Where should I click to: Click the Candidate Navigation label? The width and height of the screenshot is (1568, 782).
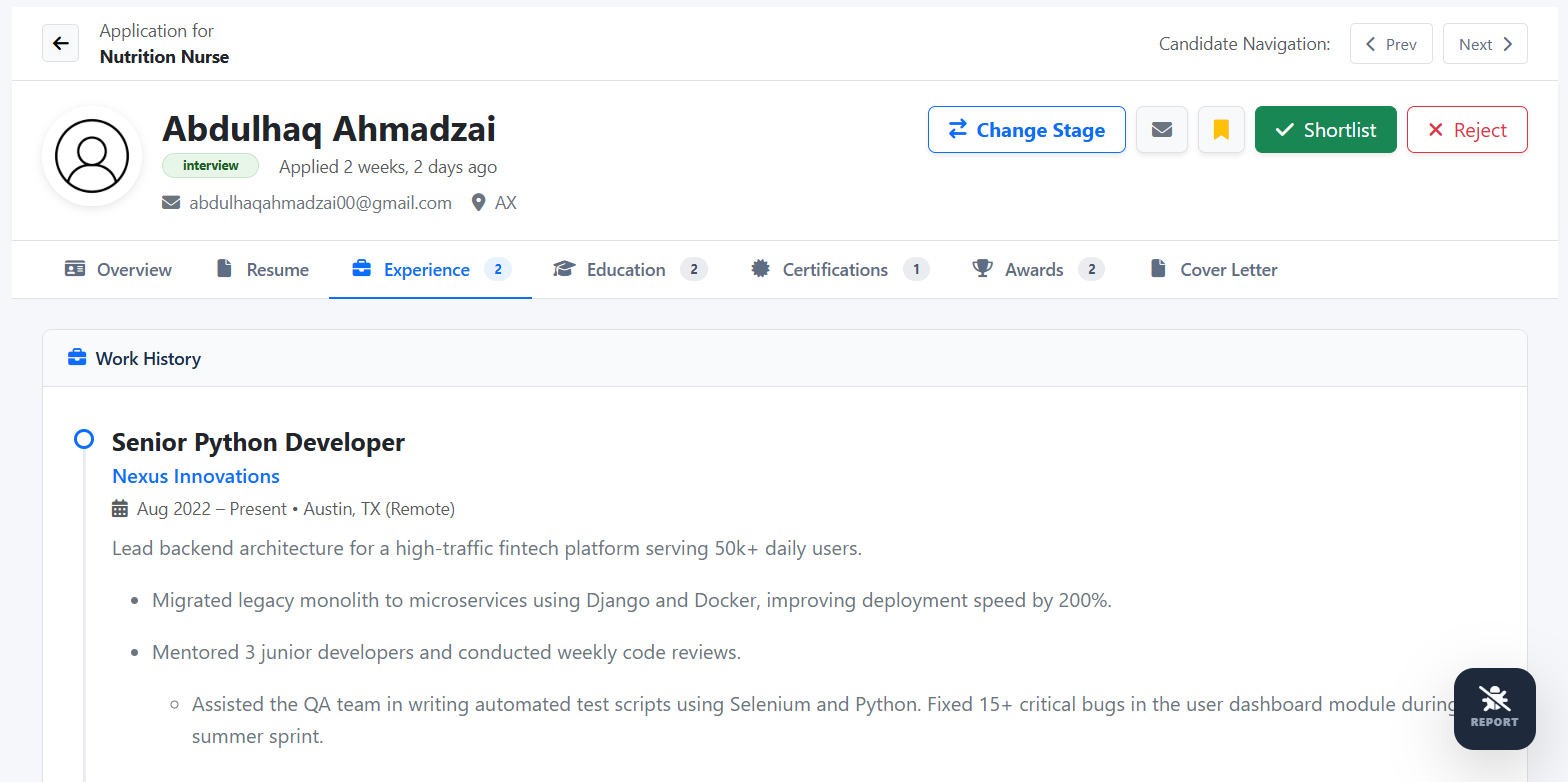[x=1245, y=44]
